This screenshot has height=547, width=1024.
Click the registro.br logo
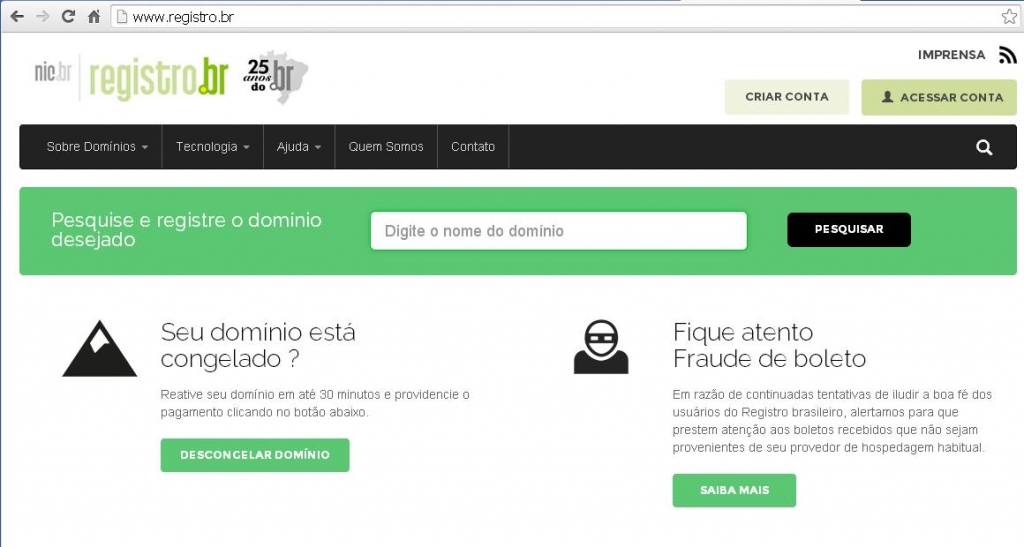158,78
